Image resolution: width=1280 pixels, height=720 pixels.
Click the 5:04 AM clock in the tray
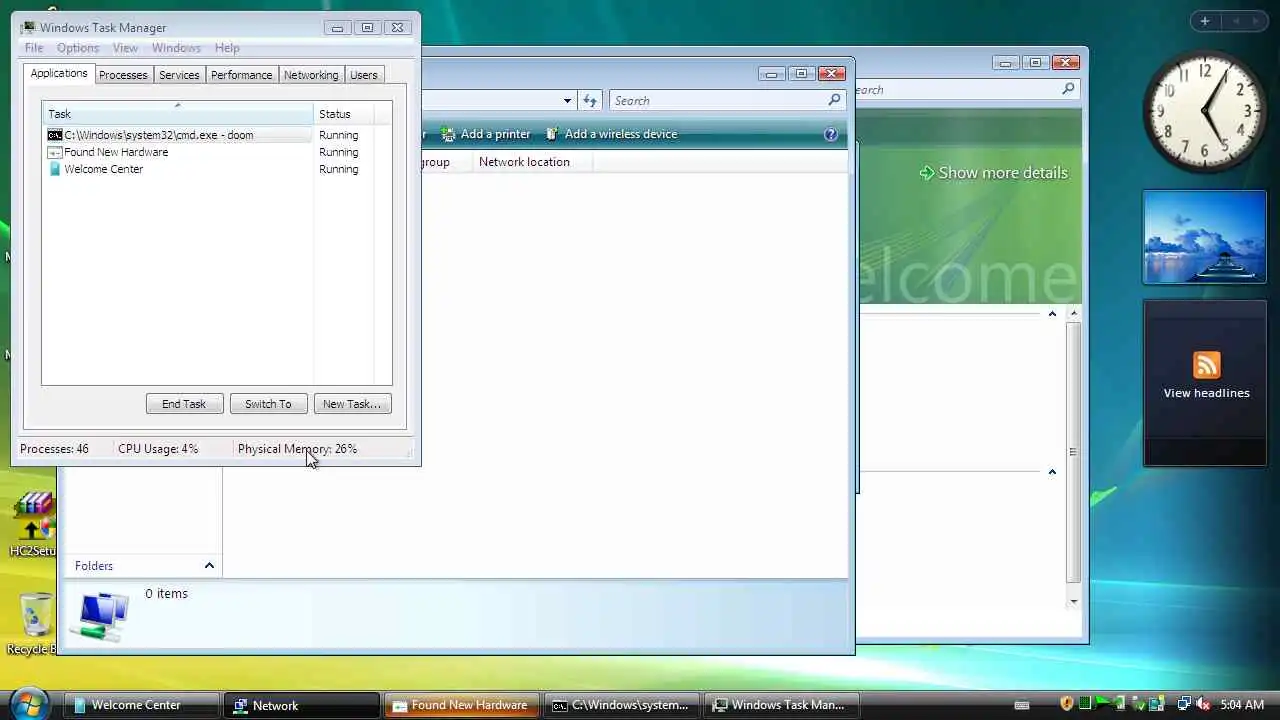coord(1242,706)
